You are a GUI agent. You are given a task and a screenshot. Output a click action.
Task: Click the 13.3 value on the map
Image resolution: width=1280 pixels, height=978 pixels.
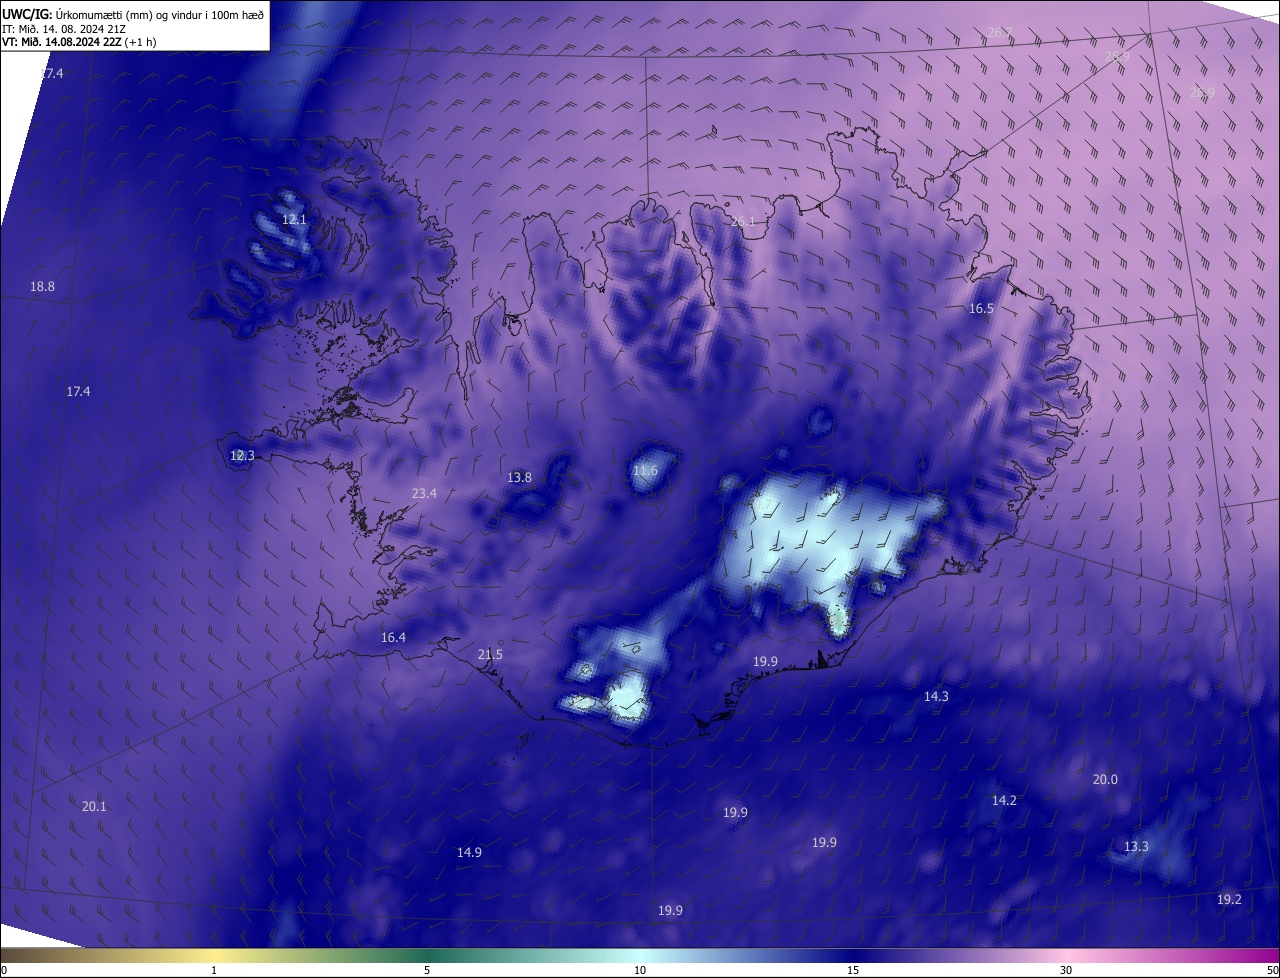point(1136,847)
